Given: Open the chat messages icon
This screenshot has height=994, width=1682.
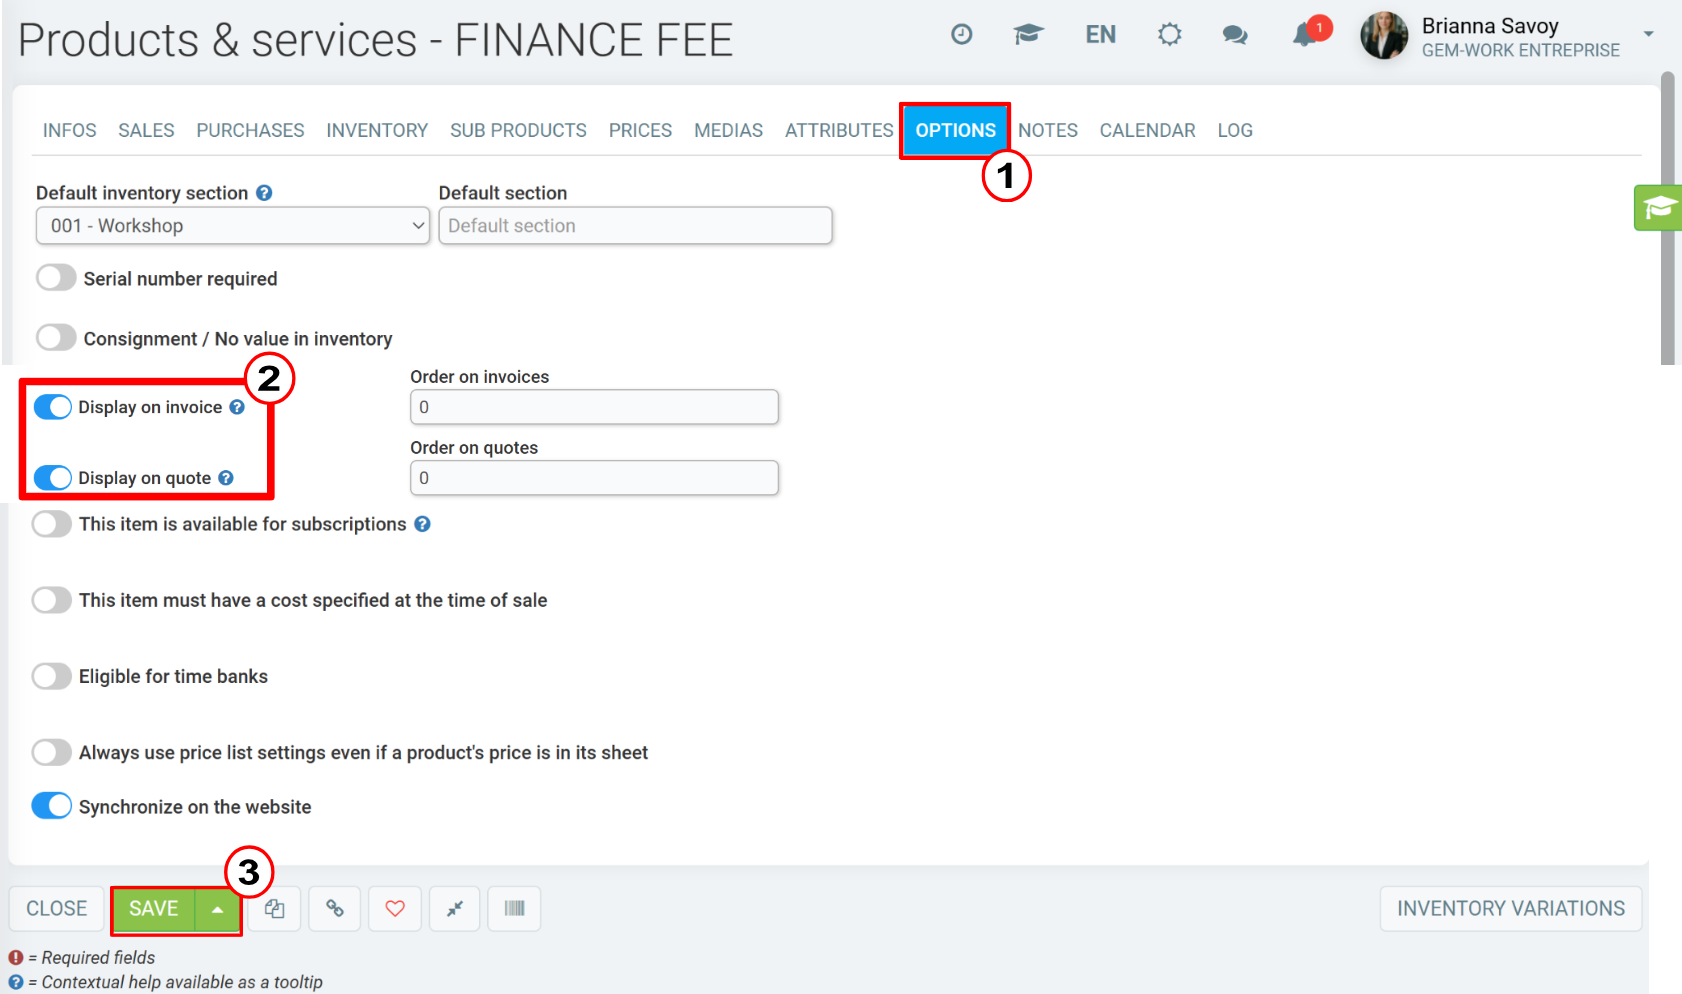Looking at the screenshot, I should coord(1235,35).
